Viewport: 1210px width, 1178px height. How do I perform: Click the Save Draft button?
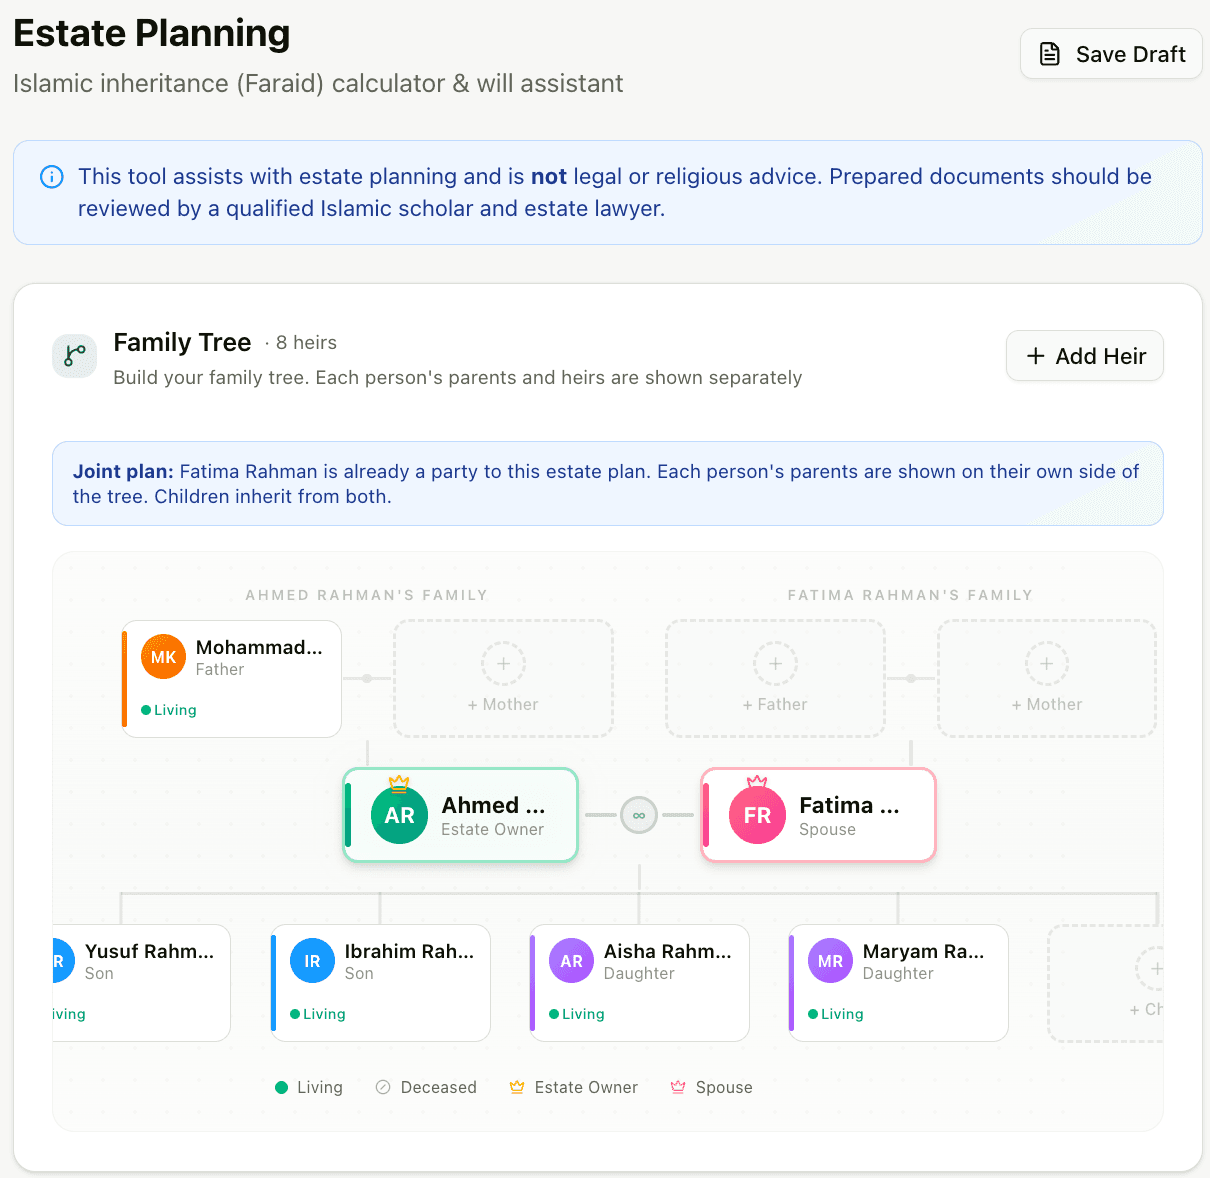[x=1110, y=54]
